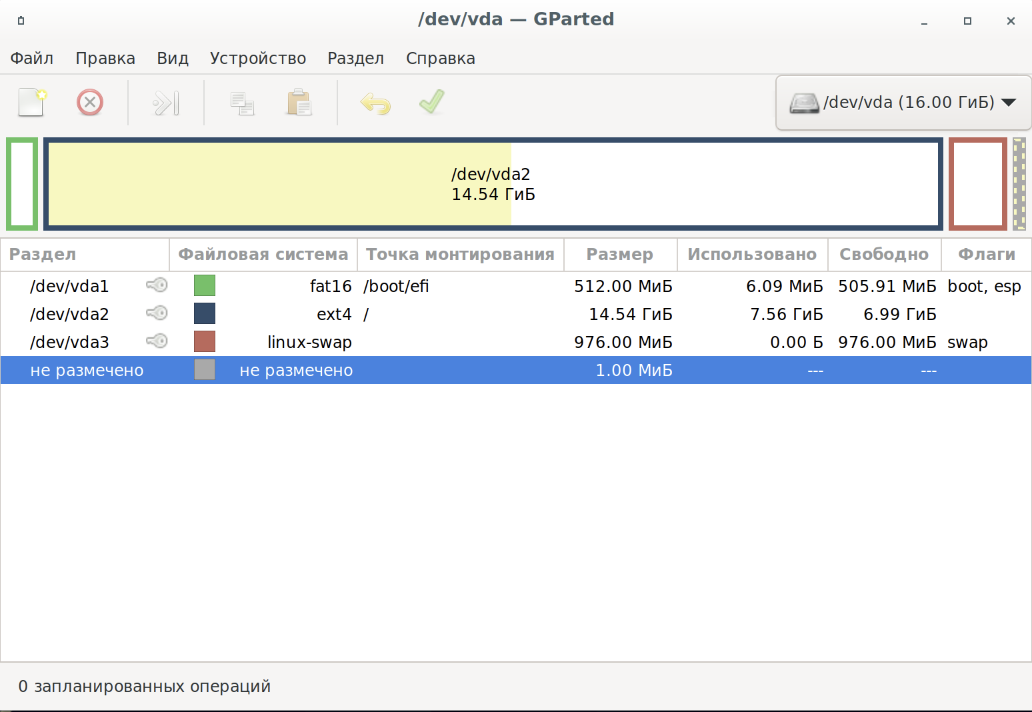Click the 14.54 ГиБ size cell in the table
The image size is (1032, 712).
tap(631, 314)
